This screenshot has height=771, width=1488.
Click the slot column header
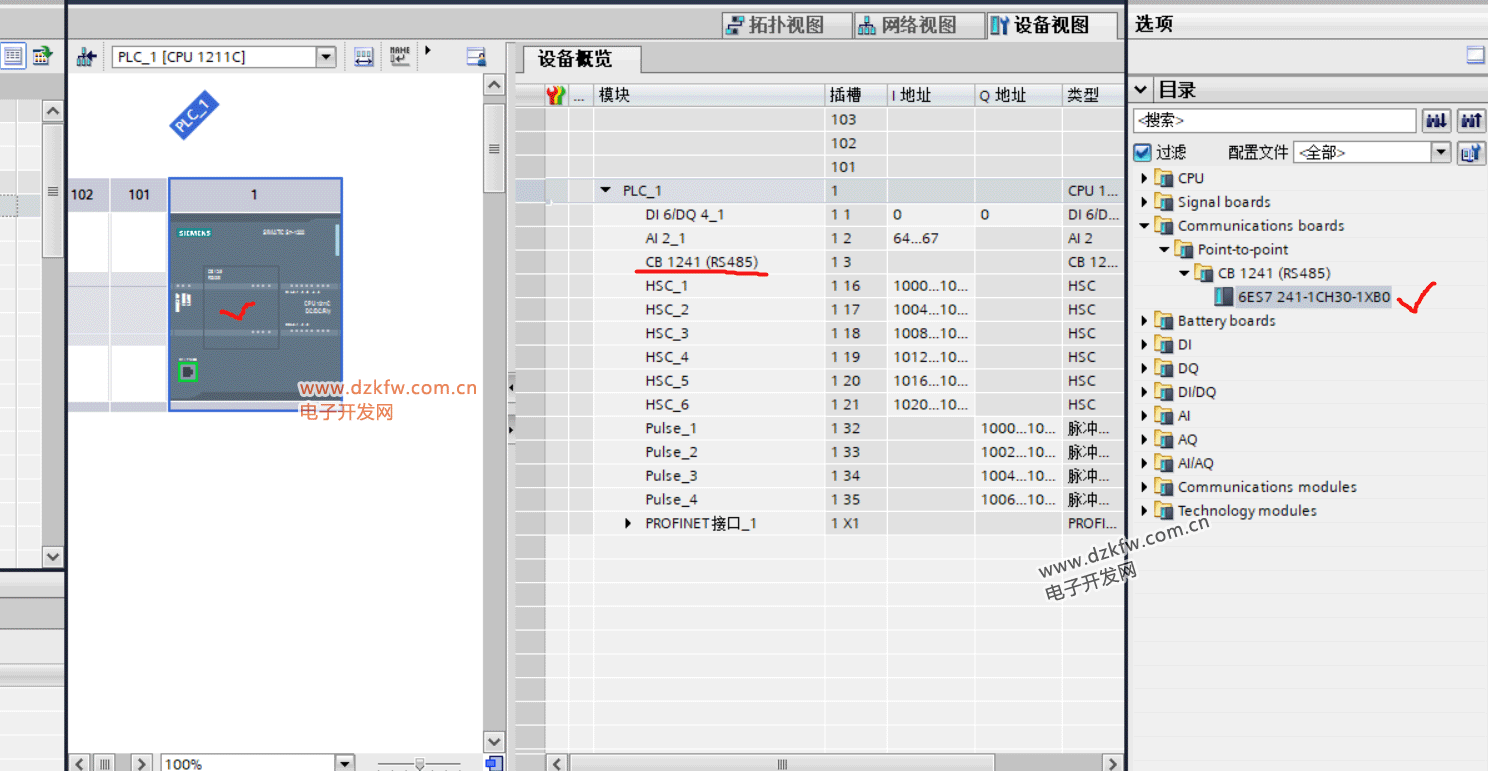pos(856,95)
